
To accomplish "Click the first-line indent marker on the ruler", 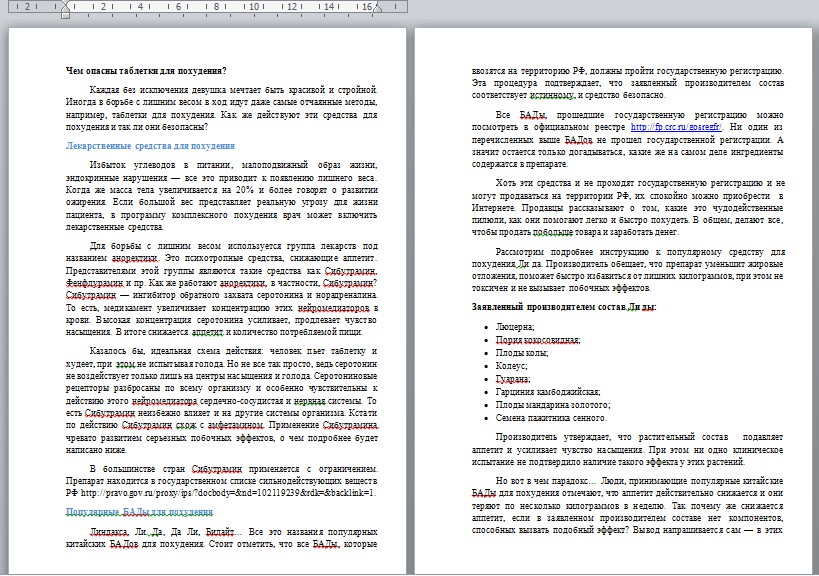I will [65, 4].
